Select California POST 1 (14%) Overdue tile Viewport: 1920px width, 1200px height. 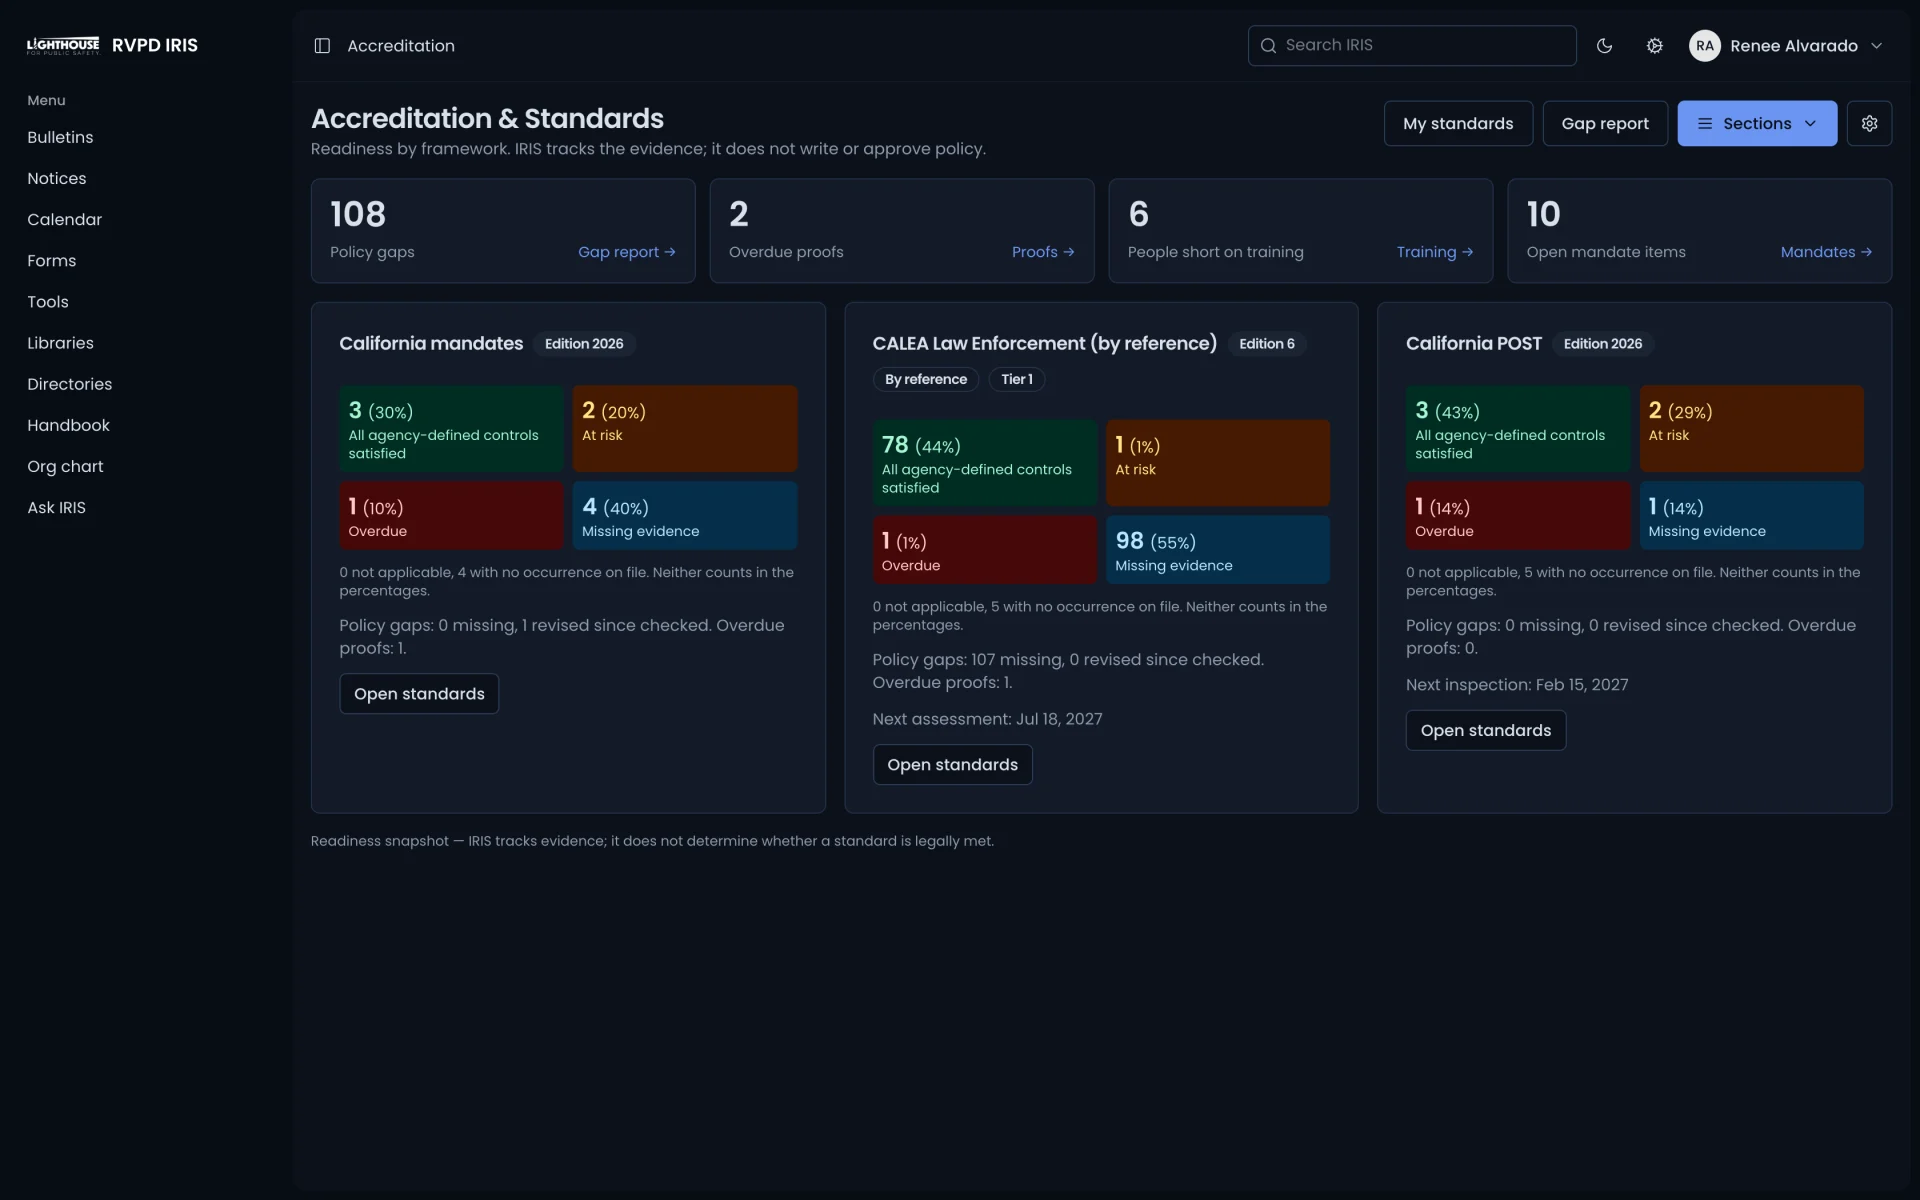coord(1517,516)
